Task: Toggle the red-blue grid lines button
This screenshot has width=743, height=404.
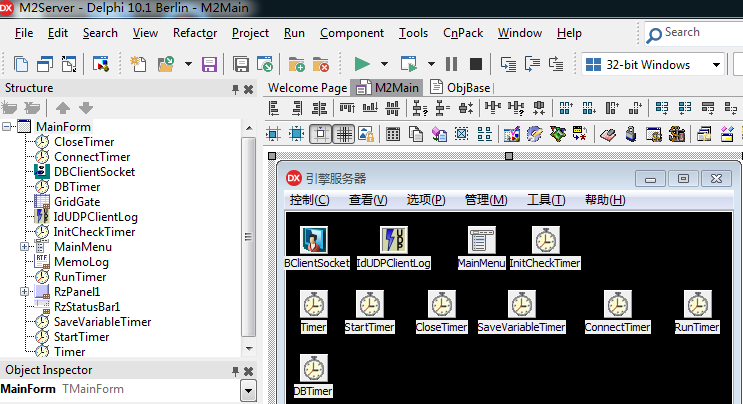Action: pos(344,135)
